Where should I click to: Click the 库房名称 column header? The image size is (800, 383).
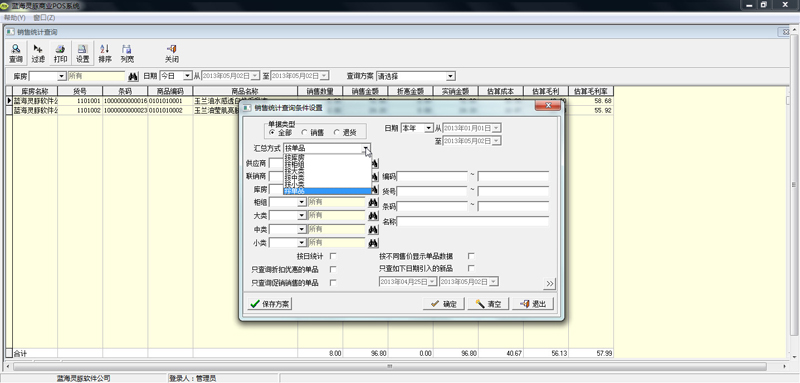click(35, 91)
